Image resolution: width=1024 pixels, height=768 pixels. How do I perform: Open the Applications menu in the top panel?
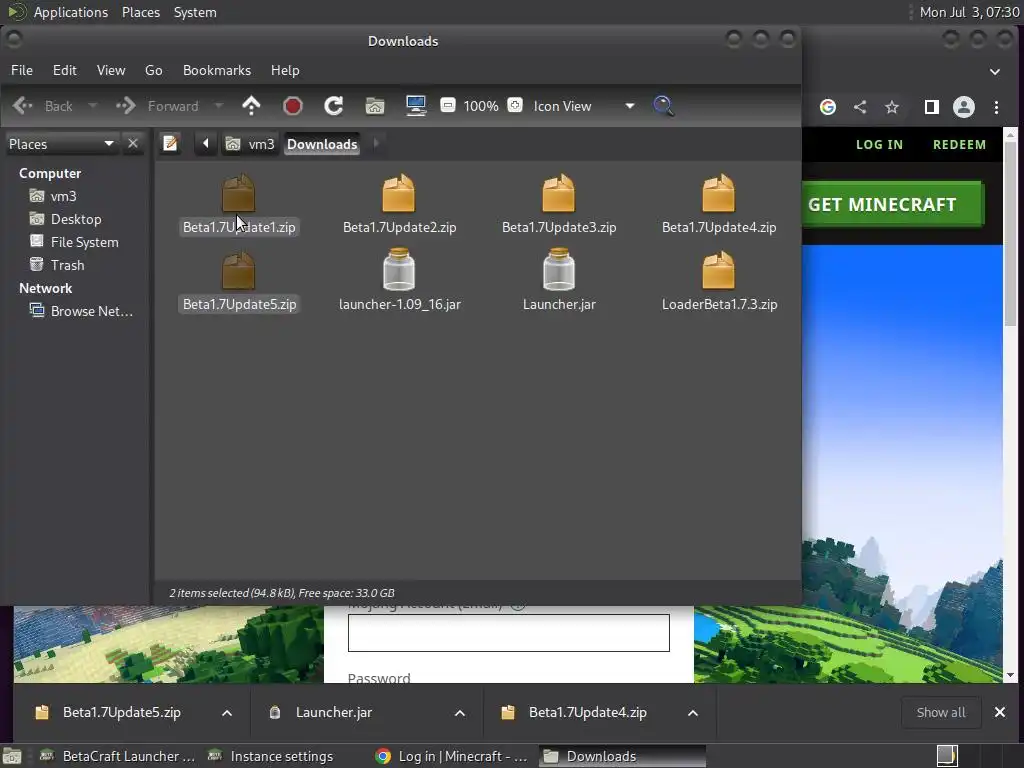click(x=71, y=12)
